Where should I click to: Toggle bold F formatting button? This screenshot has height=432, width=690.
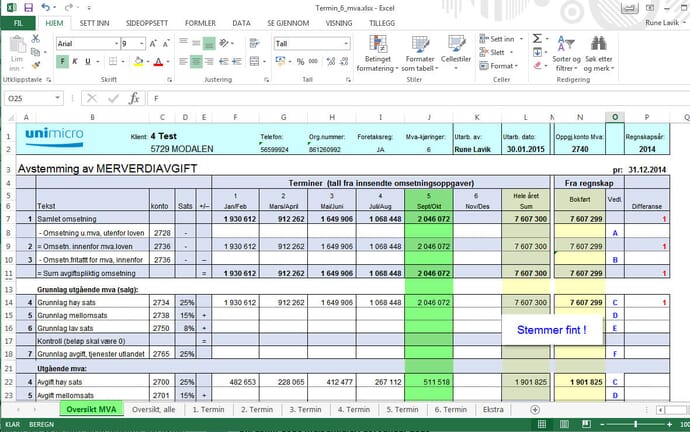pyautogui.click(x=62, y=61)
